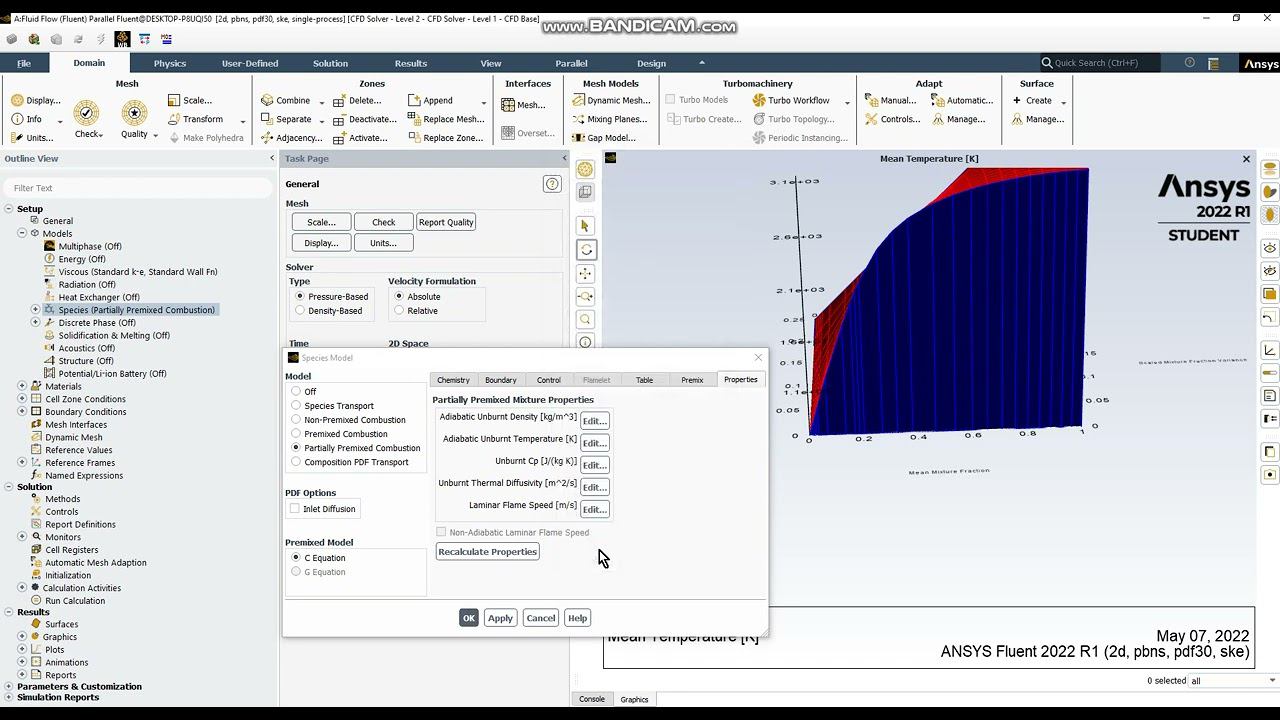
Task: Open the Combine zones dropdown arrow
Action: point(321,102)
